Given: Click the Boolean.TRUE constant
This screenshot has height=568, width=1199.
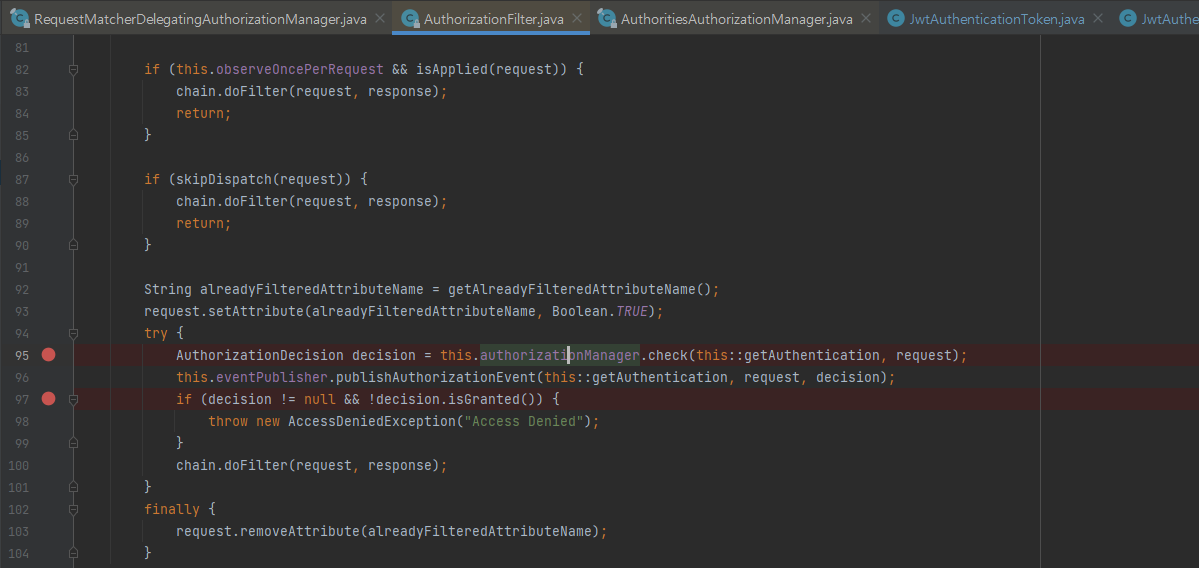Looking at the screenshot, I should [600, 311].
